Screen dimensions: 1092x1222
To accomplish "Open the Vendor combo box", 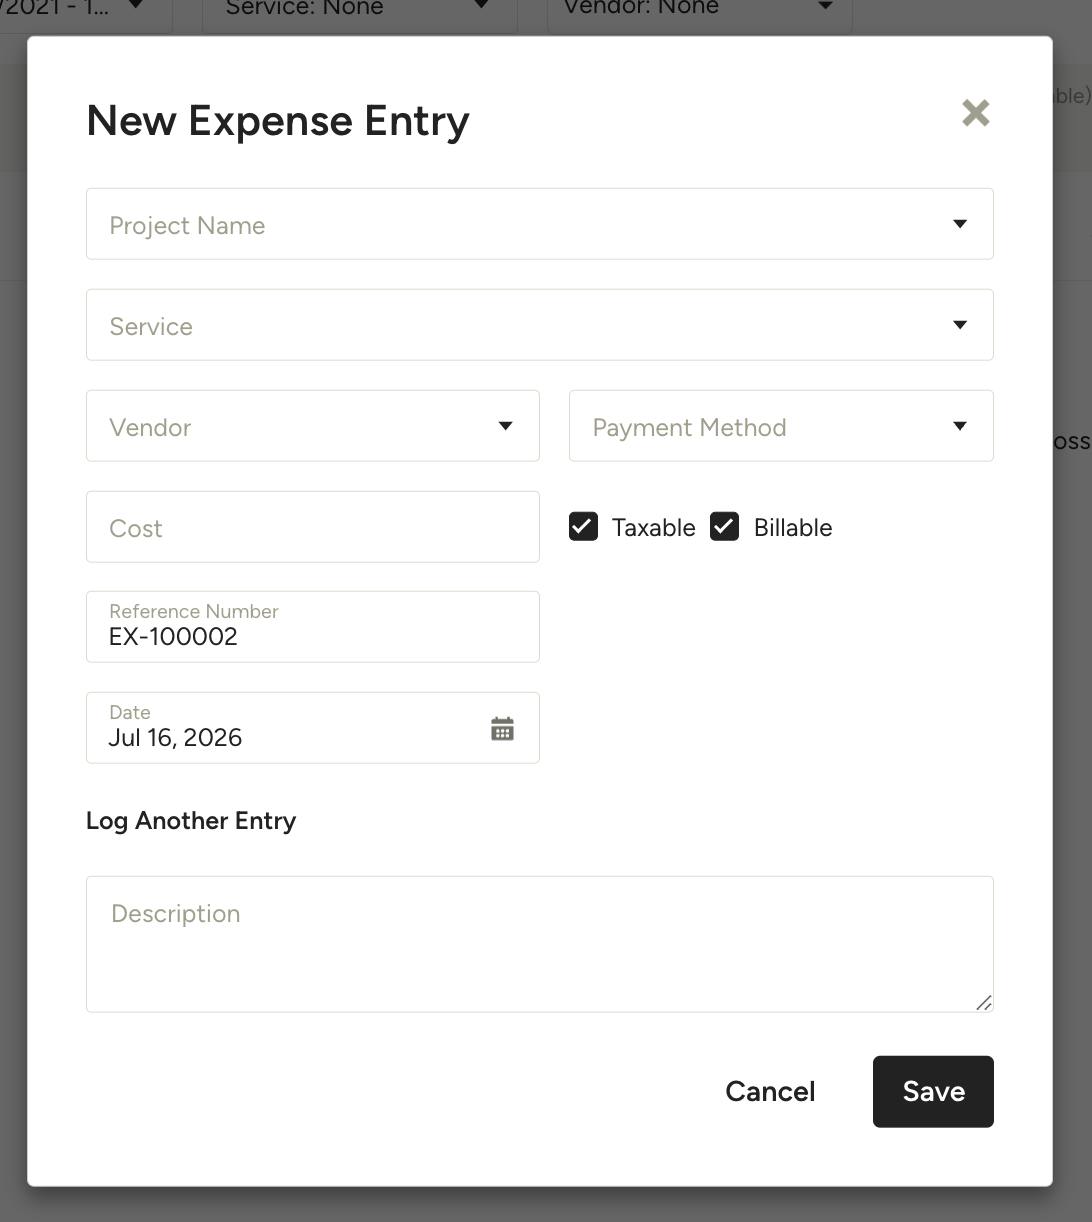I will pos(313,426).
